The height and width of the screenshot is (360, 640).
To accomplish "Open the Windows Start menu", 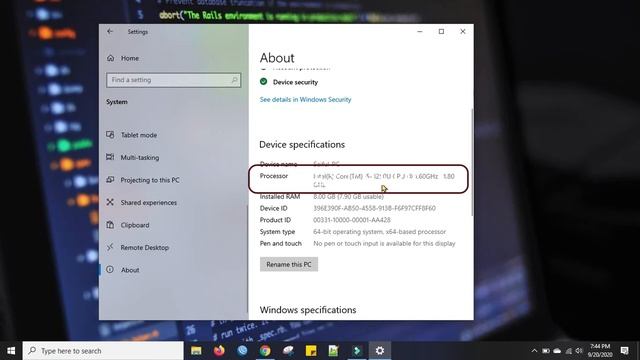I will 11,351.
